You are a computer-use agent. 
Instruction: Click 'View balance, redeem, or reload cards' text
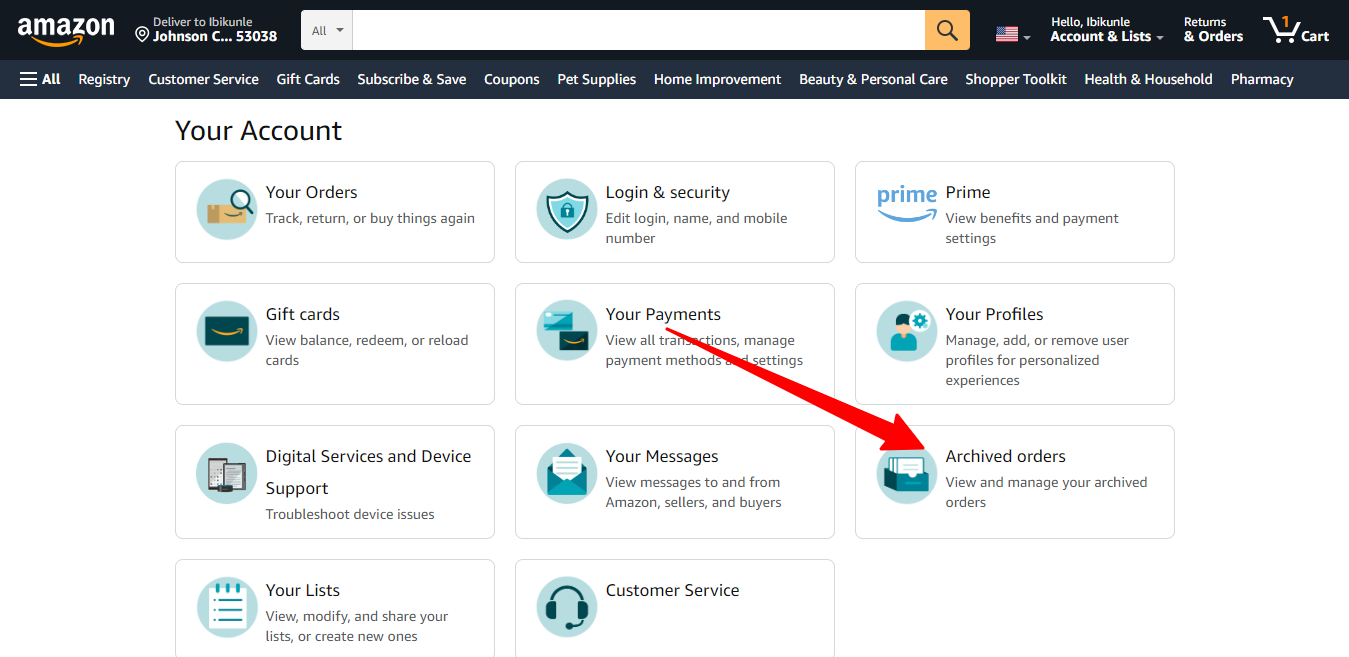(367, 350)
